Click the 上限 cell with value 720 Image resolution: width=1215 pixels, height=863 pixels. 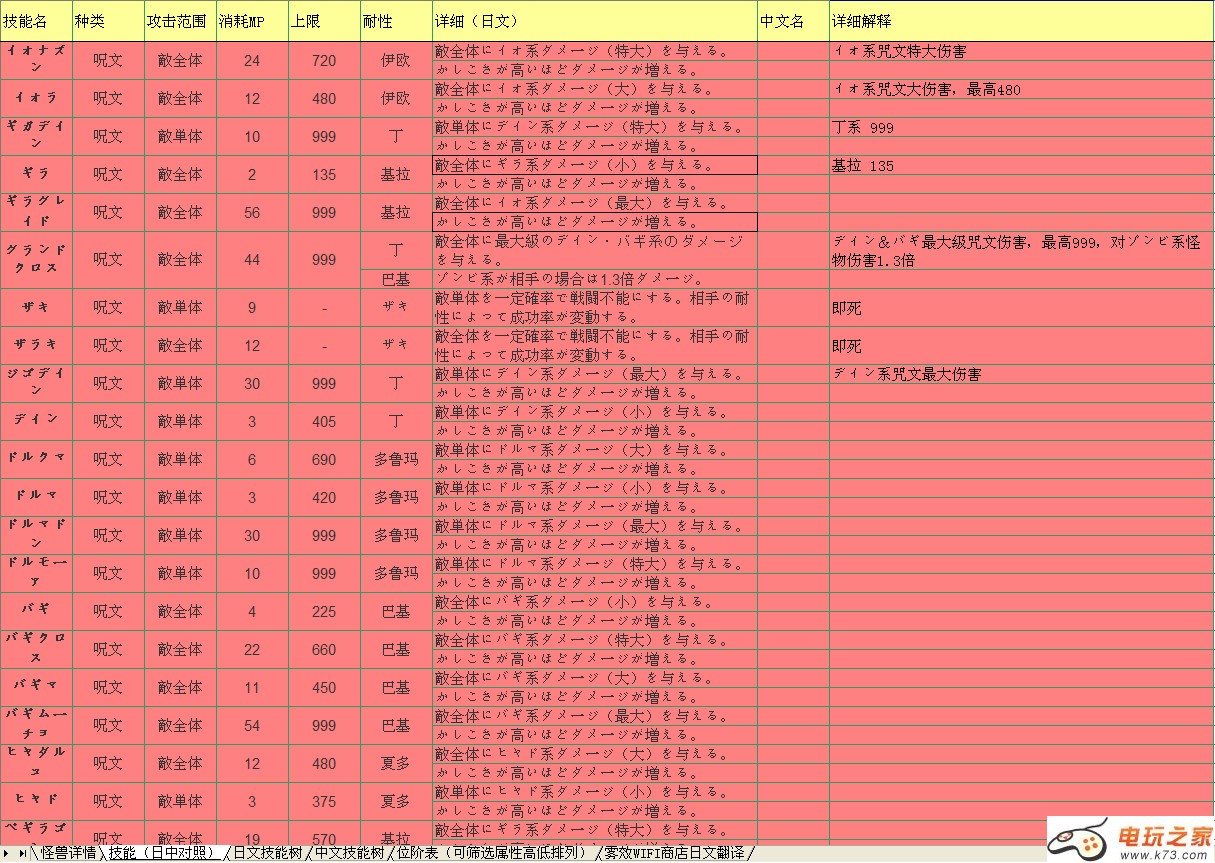point(324,61)
